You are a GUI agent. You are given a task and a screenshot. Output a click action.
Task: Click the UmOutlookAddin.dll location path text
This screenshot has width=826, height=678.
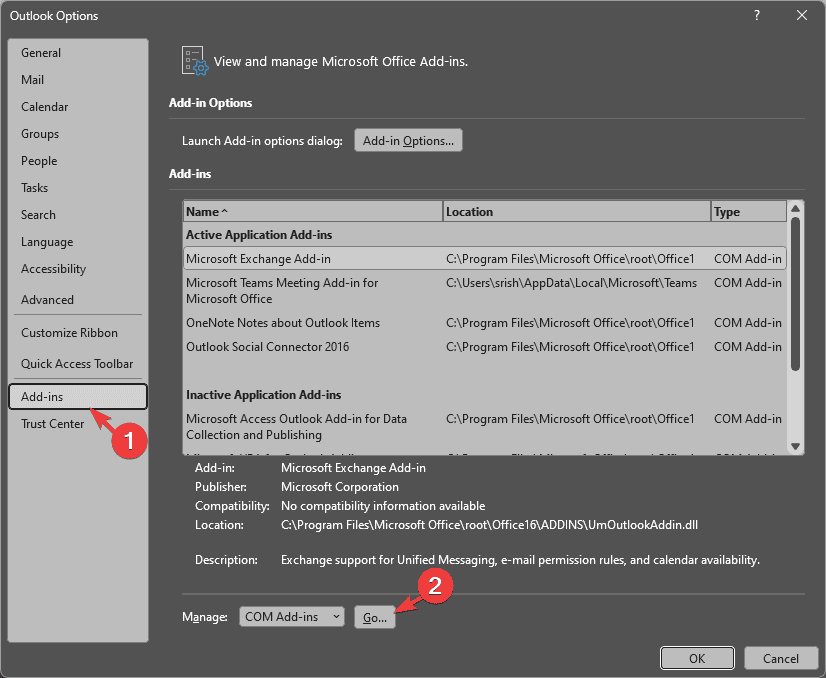tap(489, 525)
